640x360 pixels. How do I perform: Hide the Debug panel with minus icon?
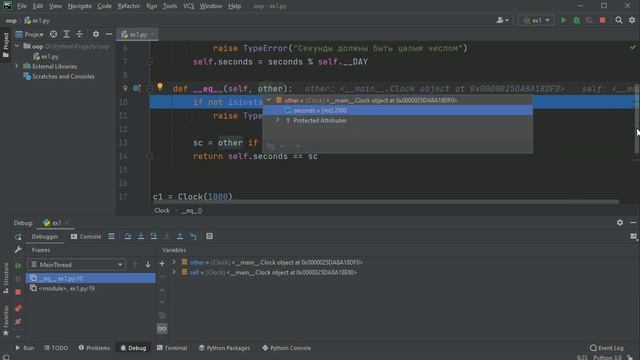pos(633,222)
